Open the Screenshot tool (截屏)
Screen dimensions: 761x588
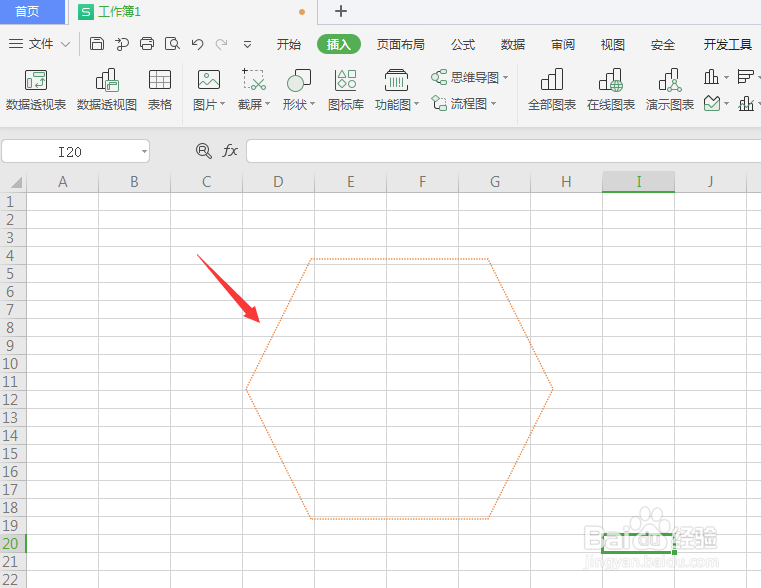click(x=254, y=90)
